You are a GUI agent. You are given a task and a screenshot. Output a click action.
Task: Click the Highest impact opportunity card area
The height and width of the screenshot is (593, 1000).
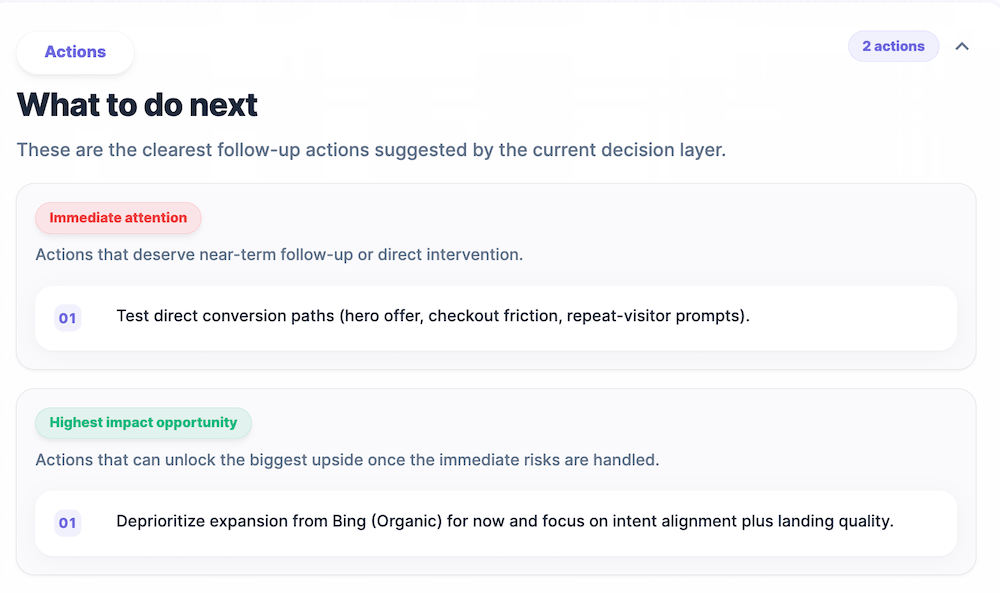(497, 481)
